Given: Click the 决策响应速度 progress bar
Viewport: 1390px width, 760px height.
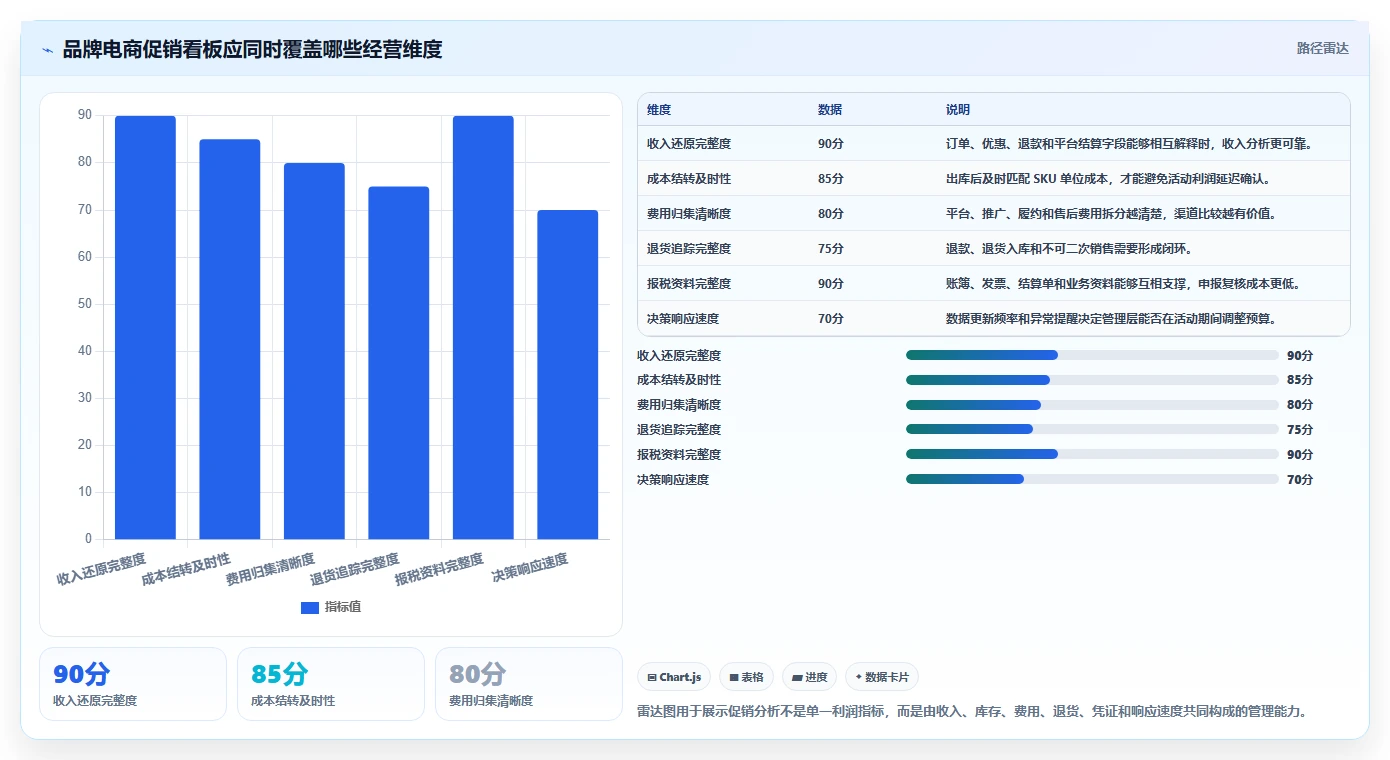Looking at the screenshot, I should coord(1092,479).
